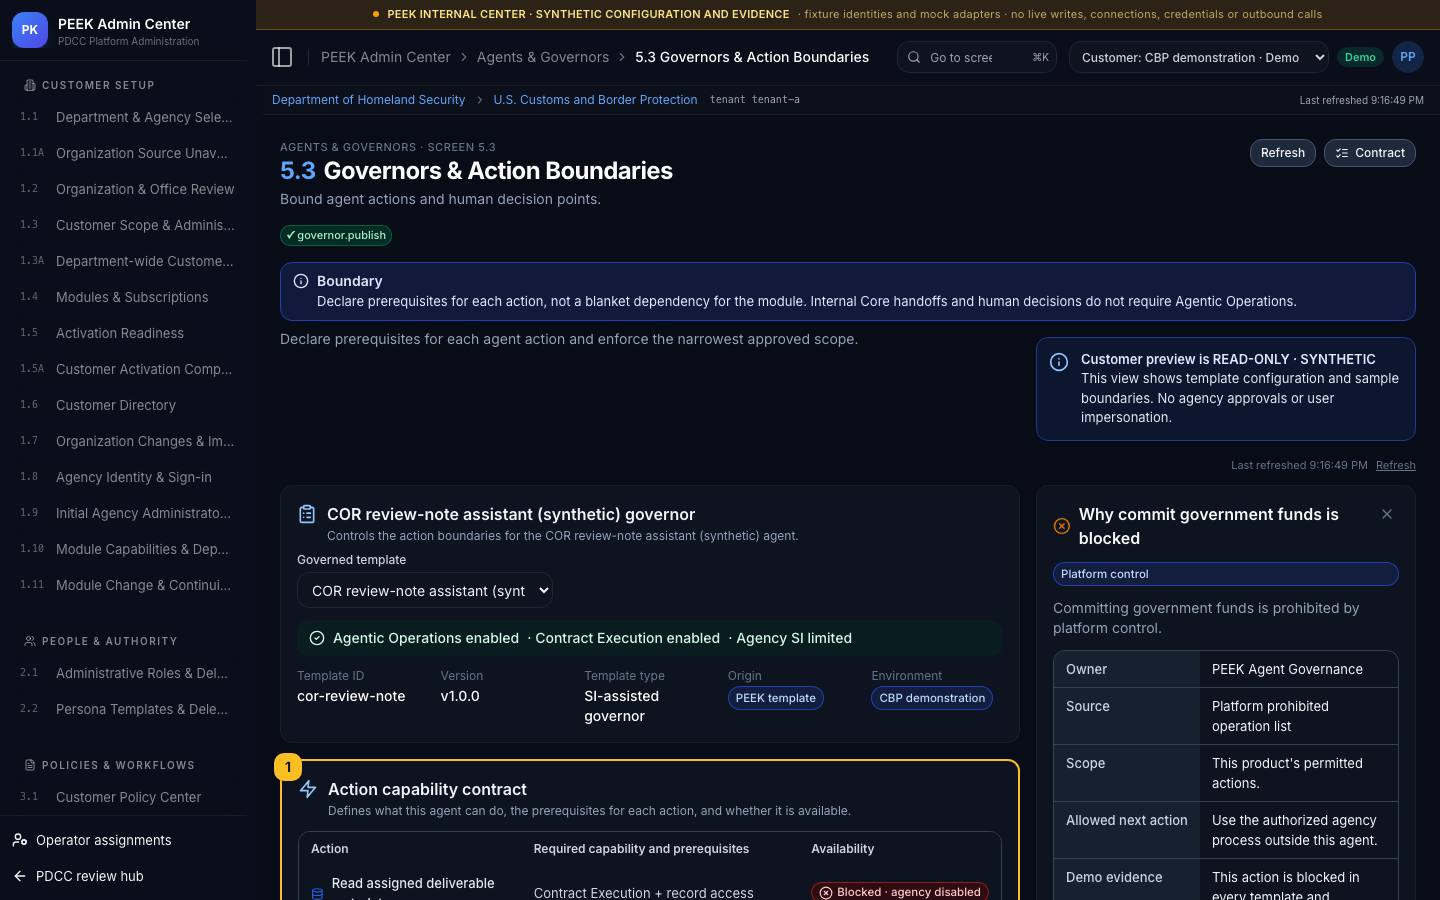Click the blocked warning icon beside Why commit
The width and height of the screenshot is (1440, 900).
[x=1062, y=526]
